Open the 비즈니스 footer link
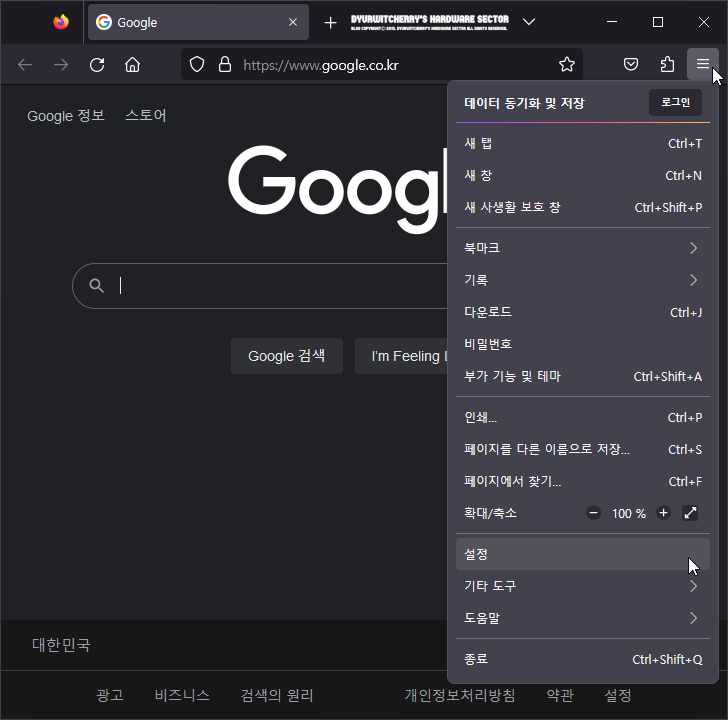728x720 pixels. tap(182, 695)
